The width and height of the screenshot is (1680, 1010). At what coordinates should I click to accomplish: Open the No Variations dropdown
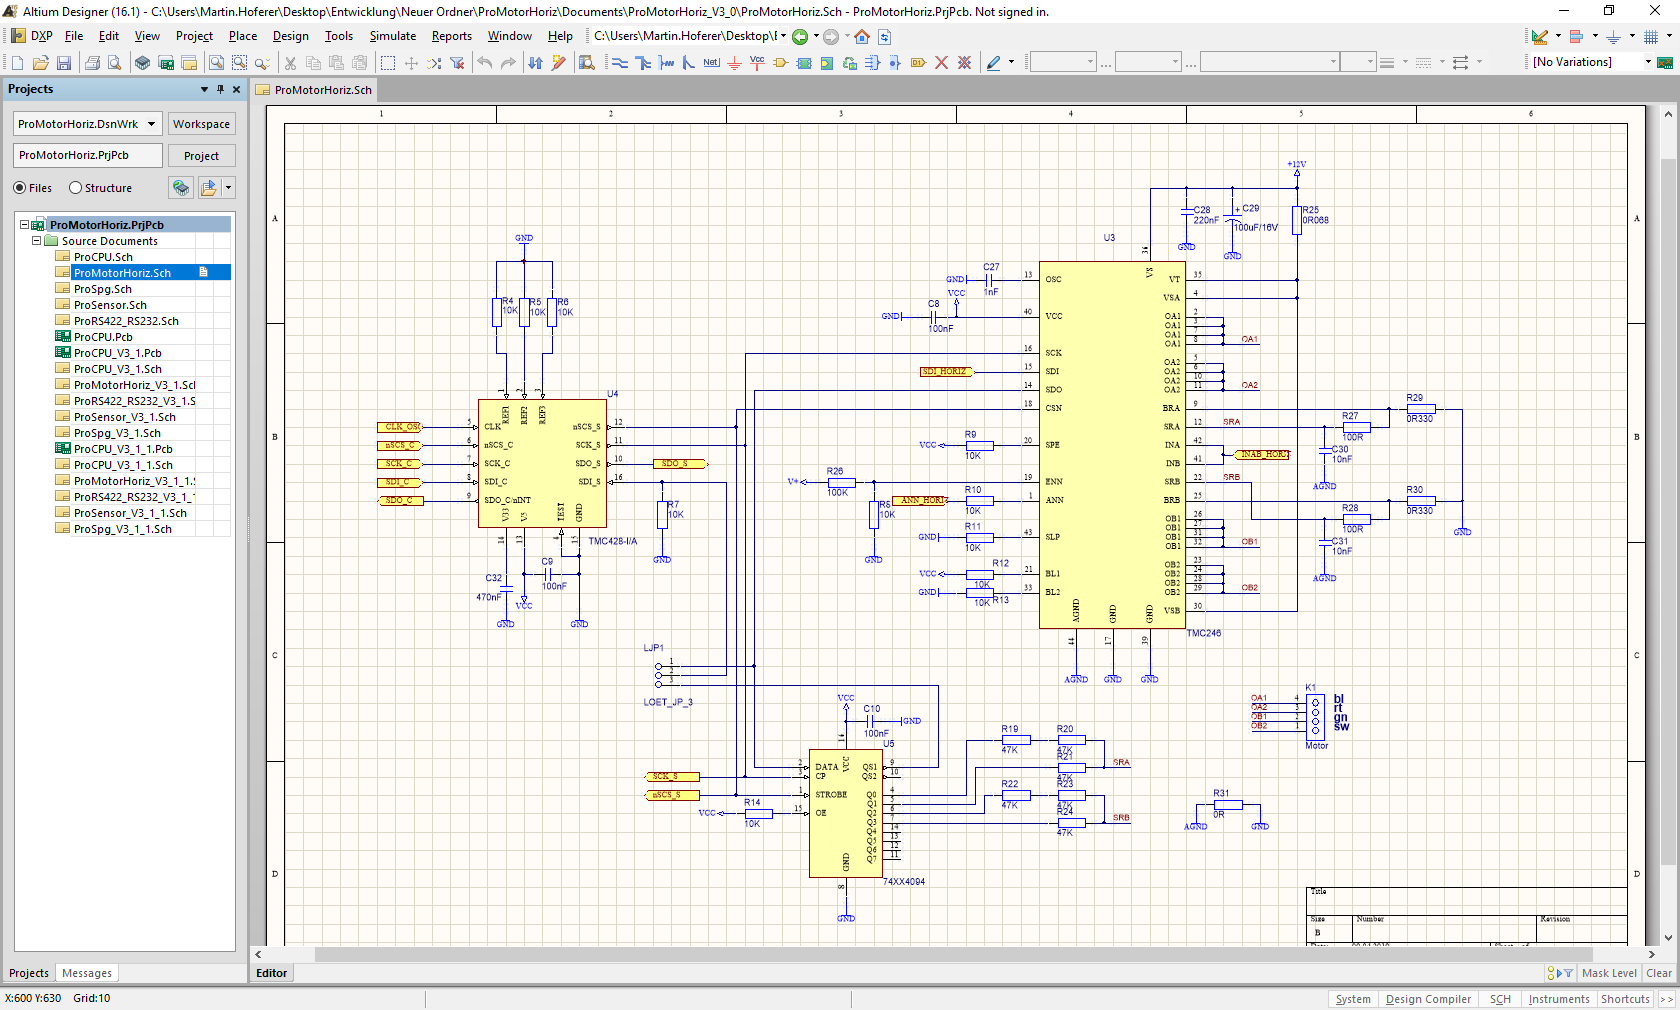point(1648,62)
